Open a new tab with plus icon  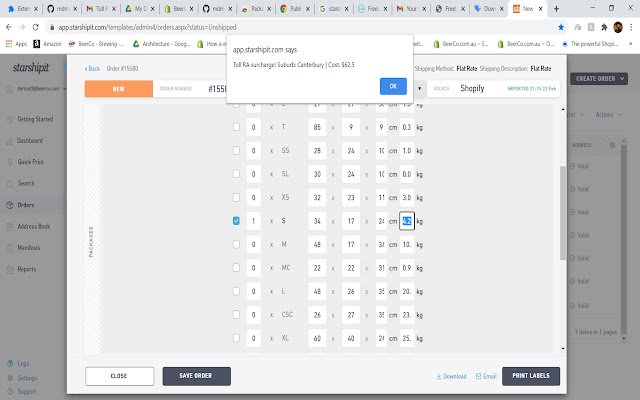tap(556, 9)
